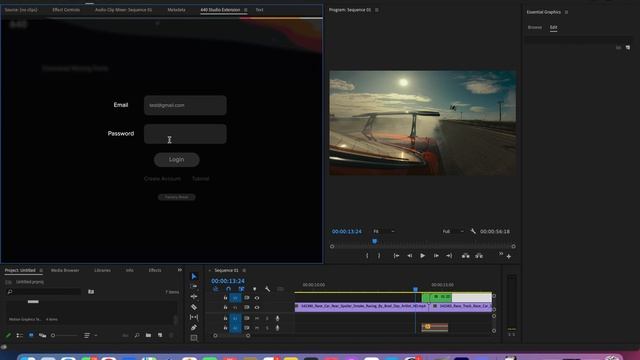Open the Effects tab in Project panel
Image resolution: width=640 pixels, height=360 pixels.
click(155, 270)
